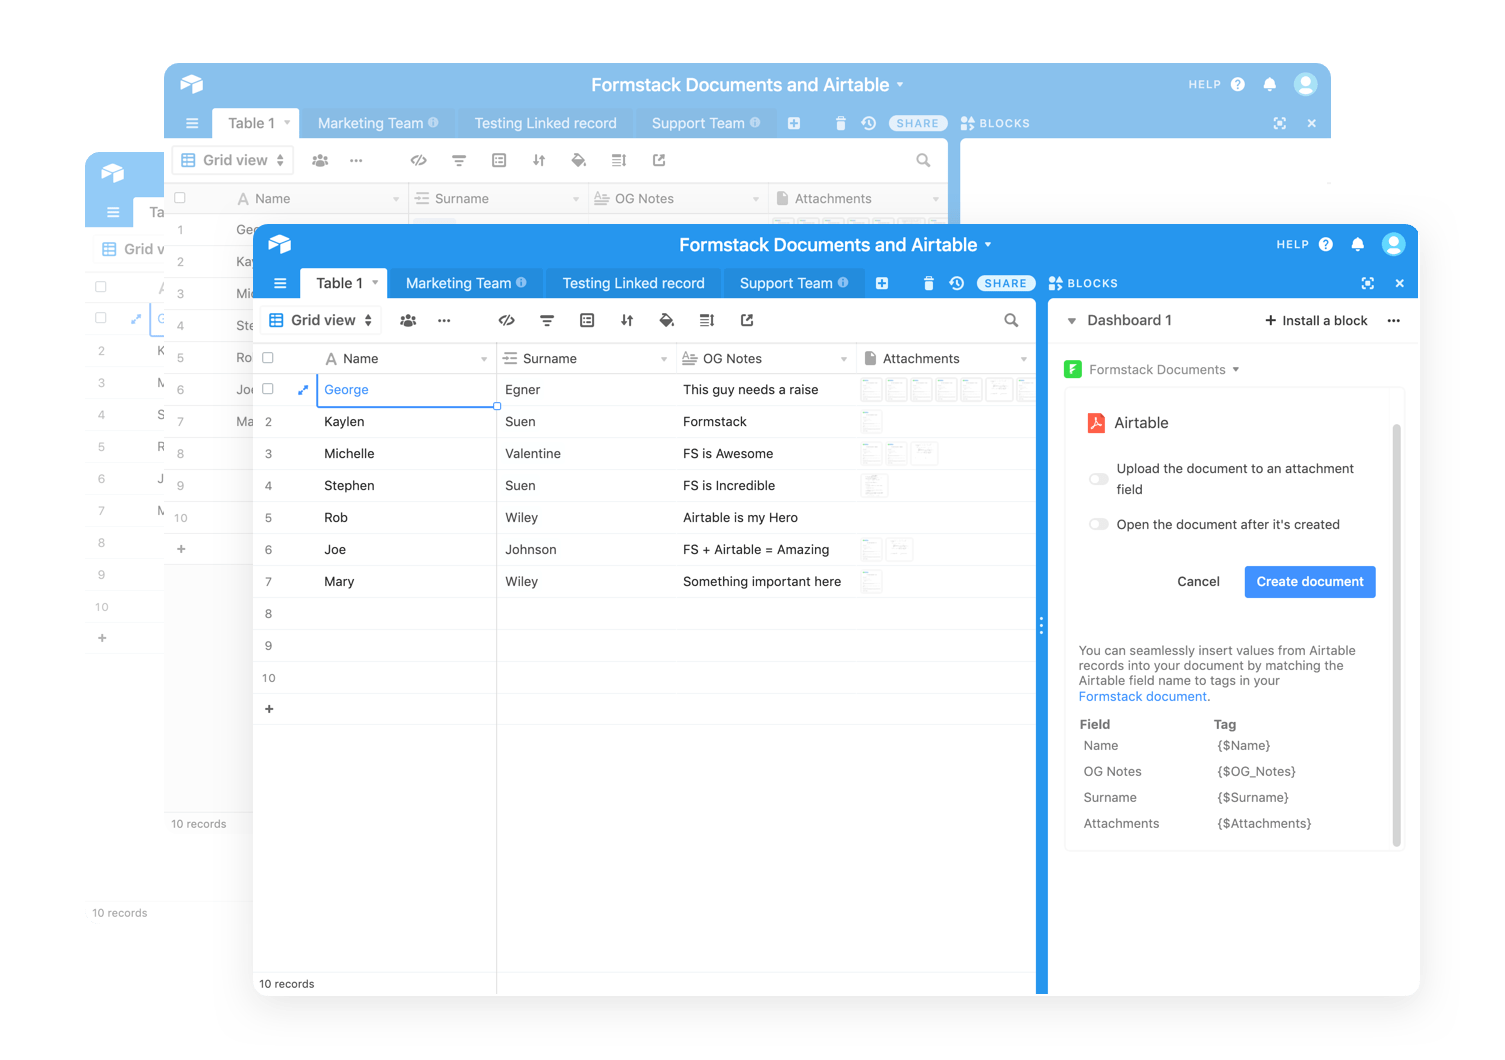
Task: Collapse Dashboard 1 with triangle
Action: pyautogui.click(x=1072, y=321)
